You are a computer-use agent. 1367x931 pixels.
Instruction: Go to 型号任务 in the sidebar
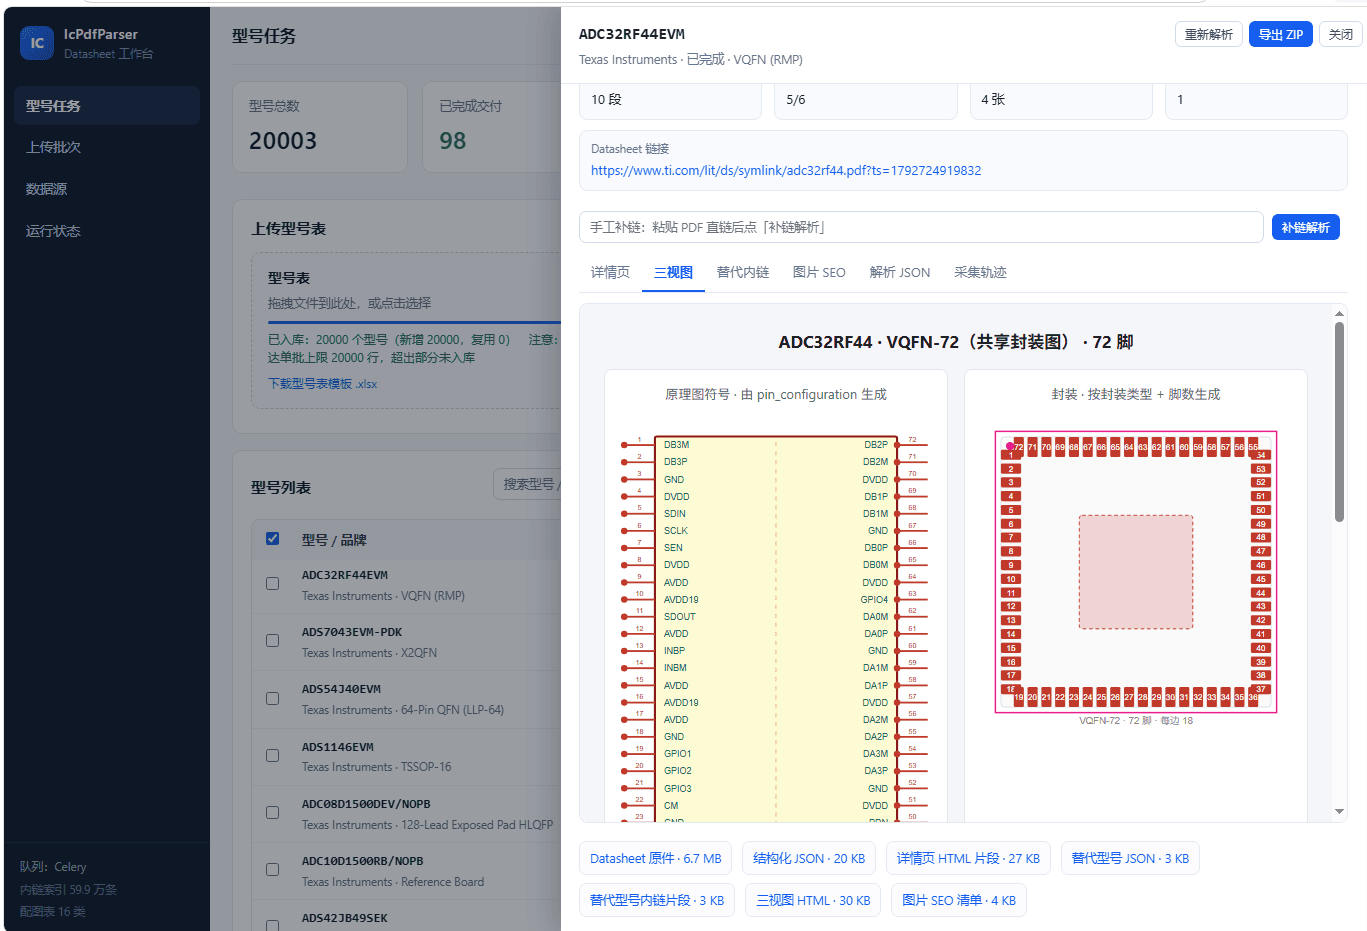(107, 105)
